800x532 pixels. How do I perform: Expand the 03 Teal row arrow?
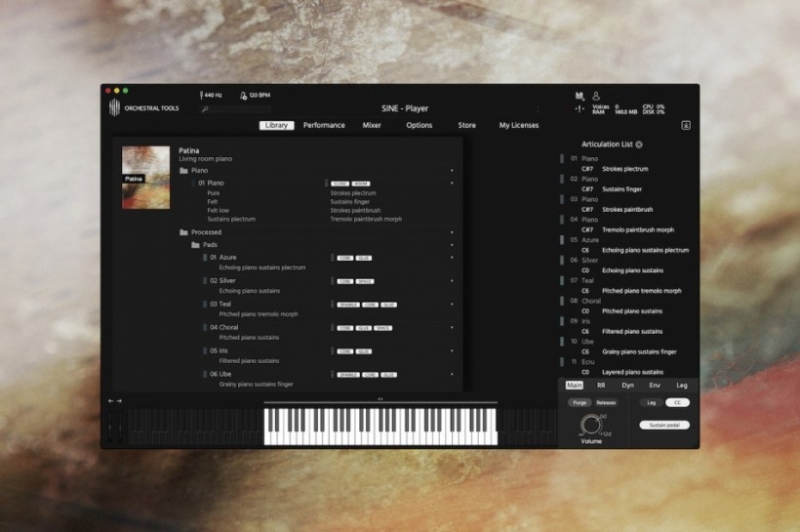coord(452,305)
